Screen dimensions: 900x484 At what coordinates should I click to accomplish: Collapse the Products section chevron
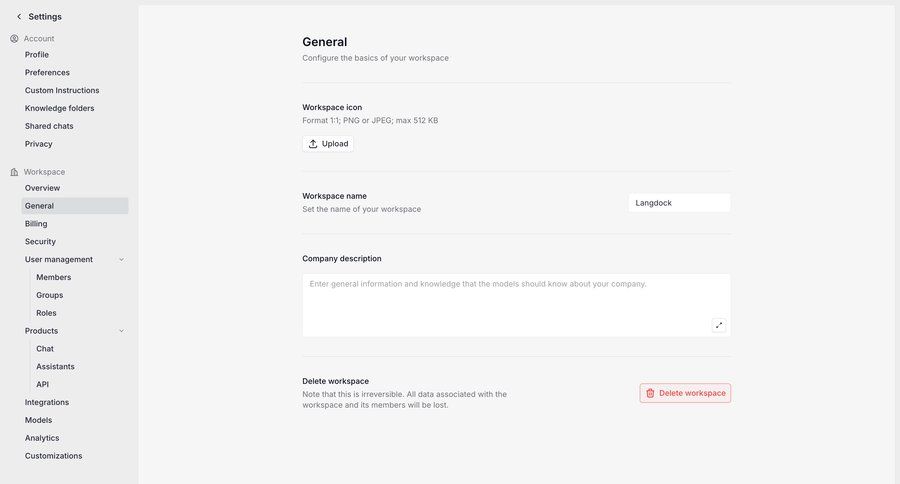pyautogui.click(x=122, y=331)
